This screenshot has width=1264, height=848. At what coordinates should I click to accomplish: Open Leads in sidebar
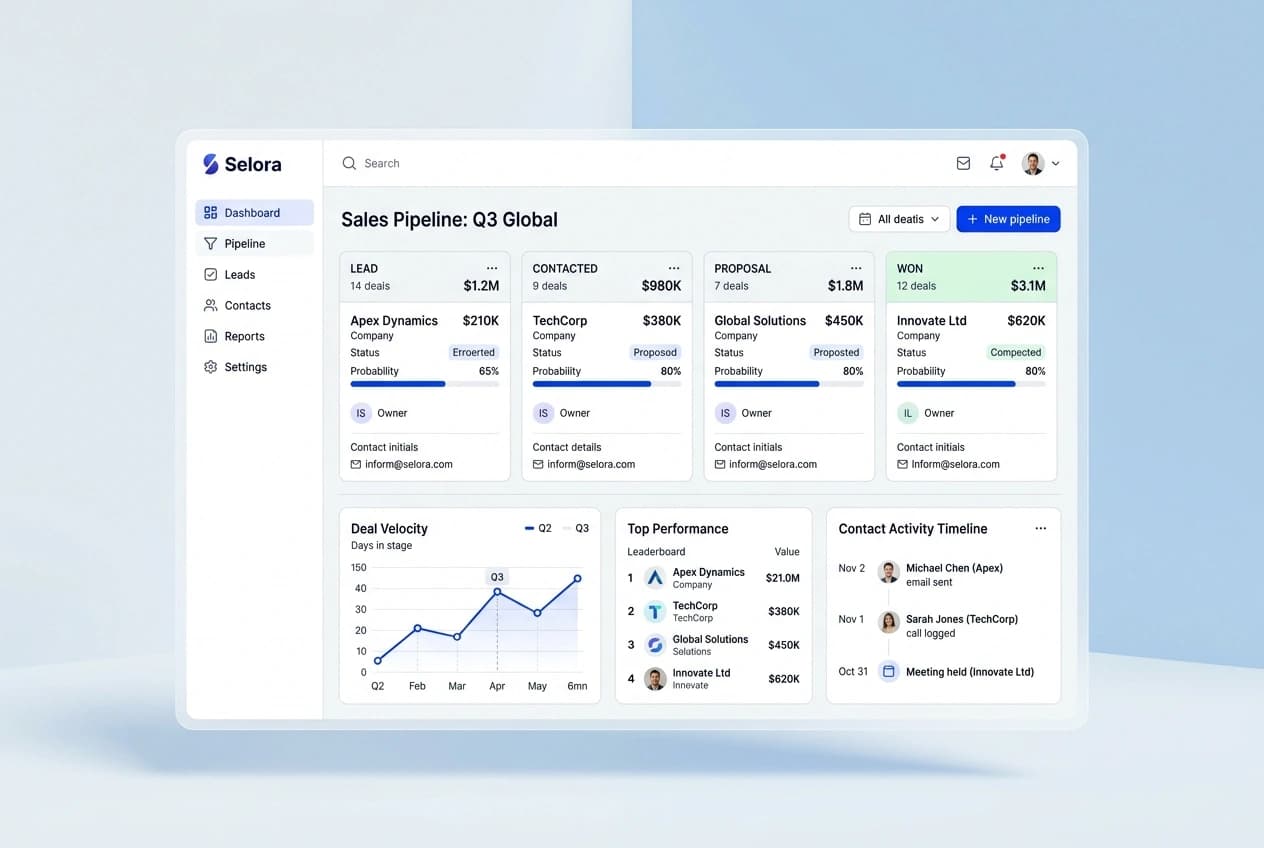click(254, 274)
